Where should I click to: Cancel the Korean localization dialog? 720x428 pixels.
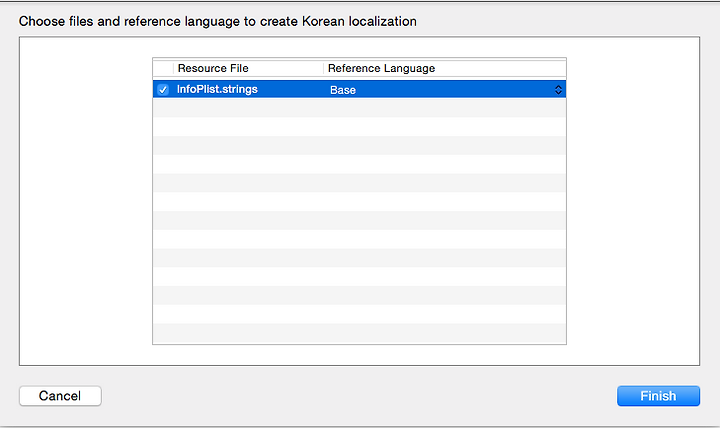60,396
